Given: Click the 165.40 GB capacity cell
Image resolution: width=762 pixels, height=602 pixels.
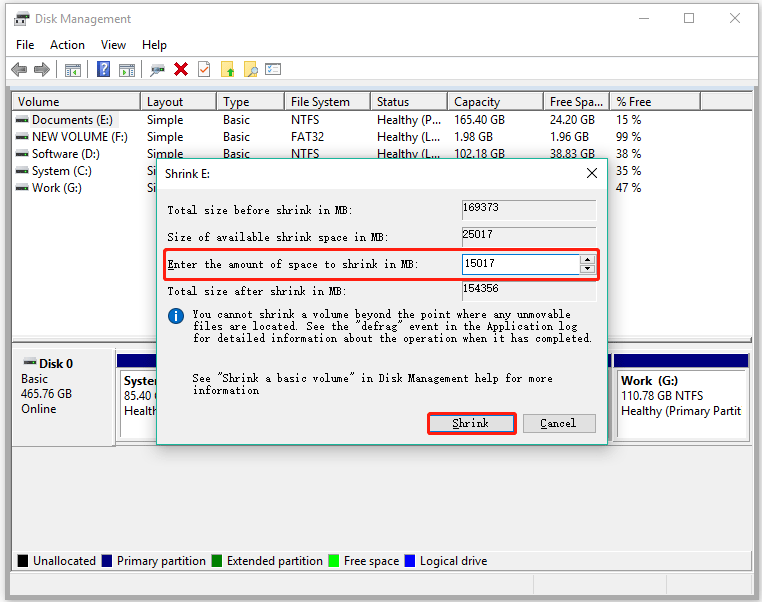Looking at the screenshot, I should click(x=479, y=120).
